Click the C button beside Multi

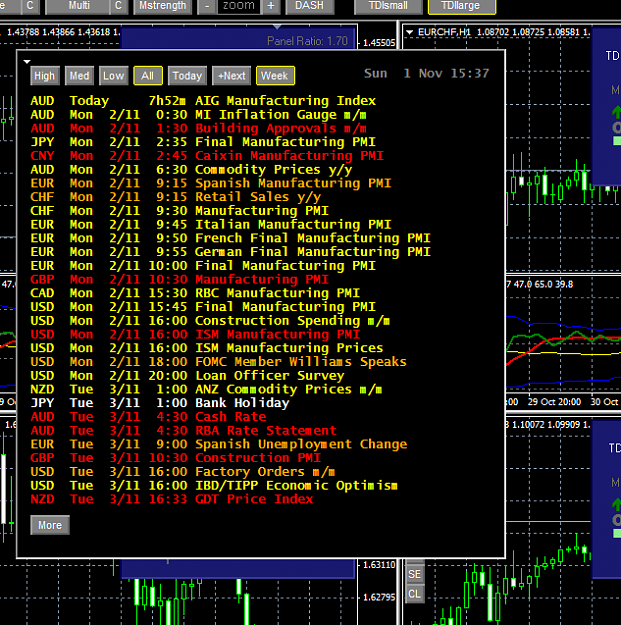click(x=118, y=6)
